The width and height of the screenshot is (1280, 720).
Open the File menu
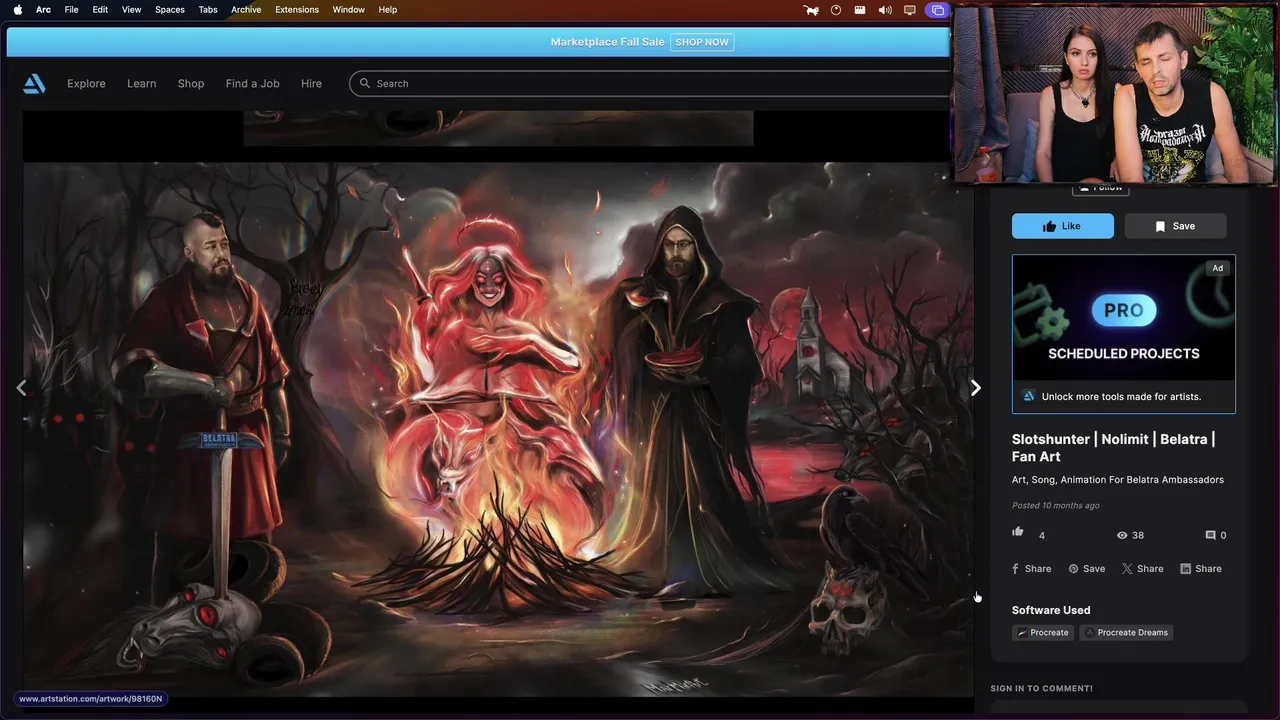(72, 10)
